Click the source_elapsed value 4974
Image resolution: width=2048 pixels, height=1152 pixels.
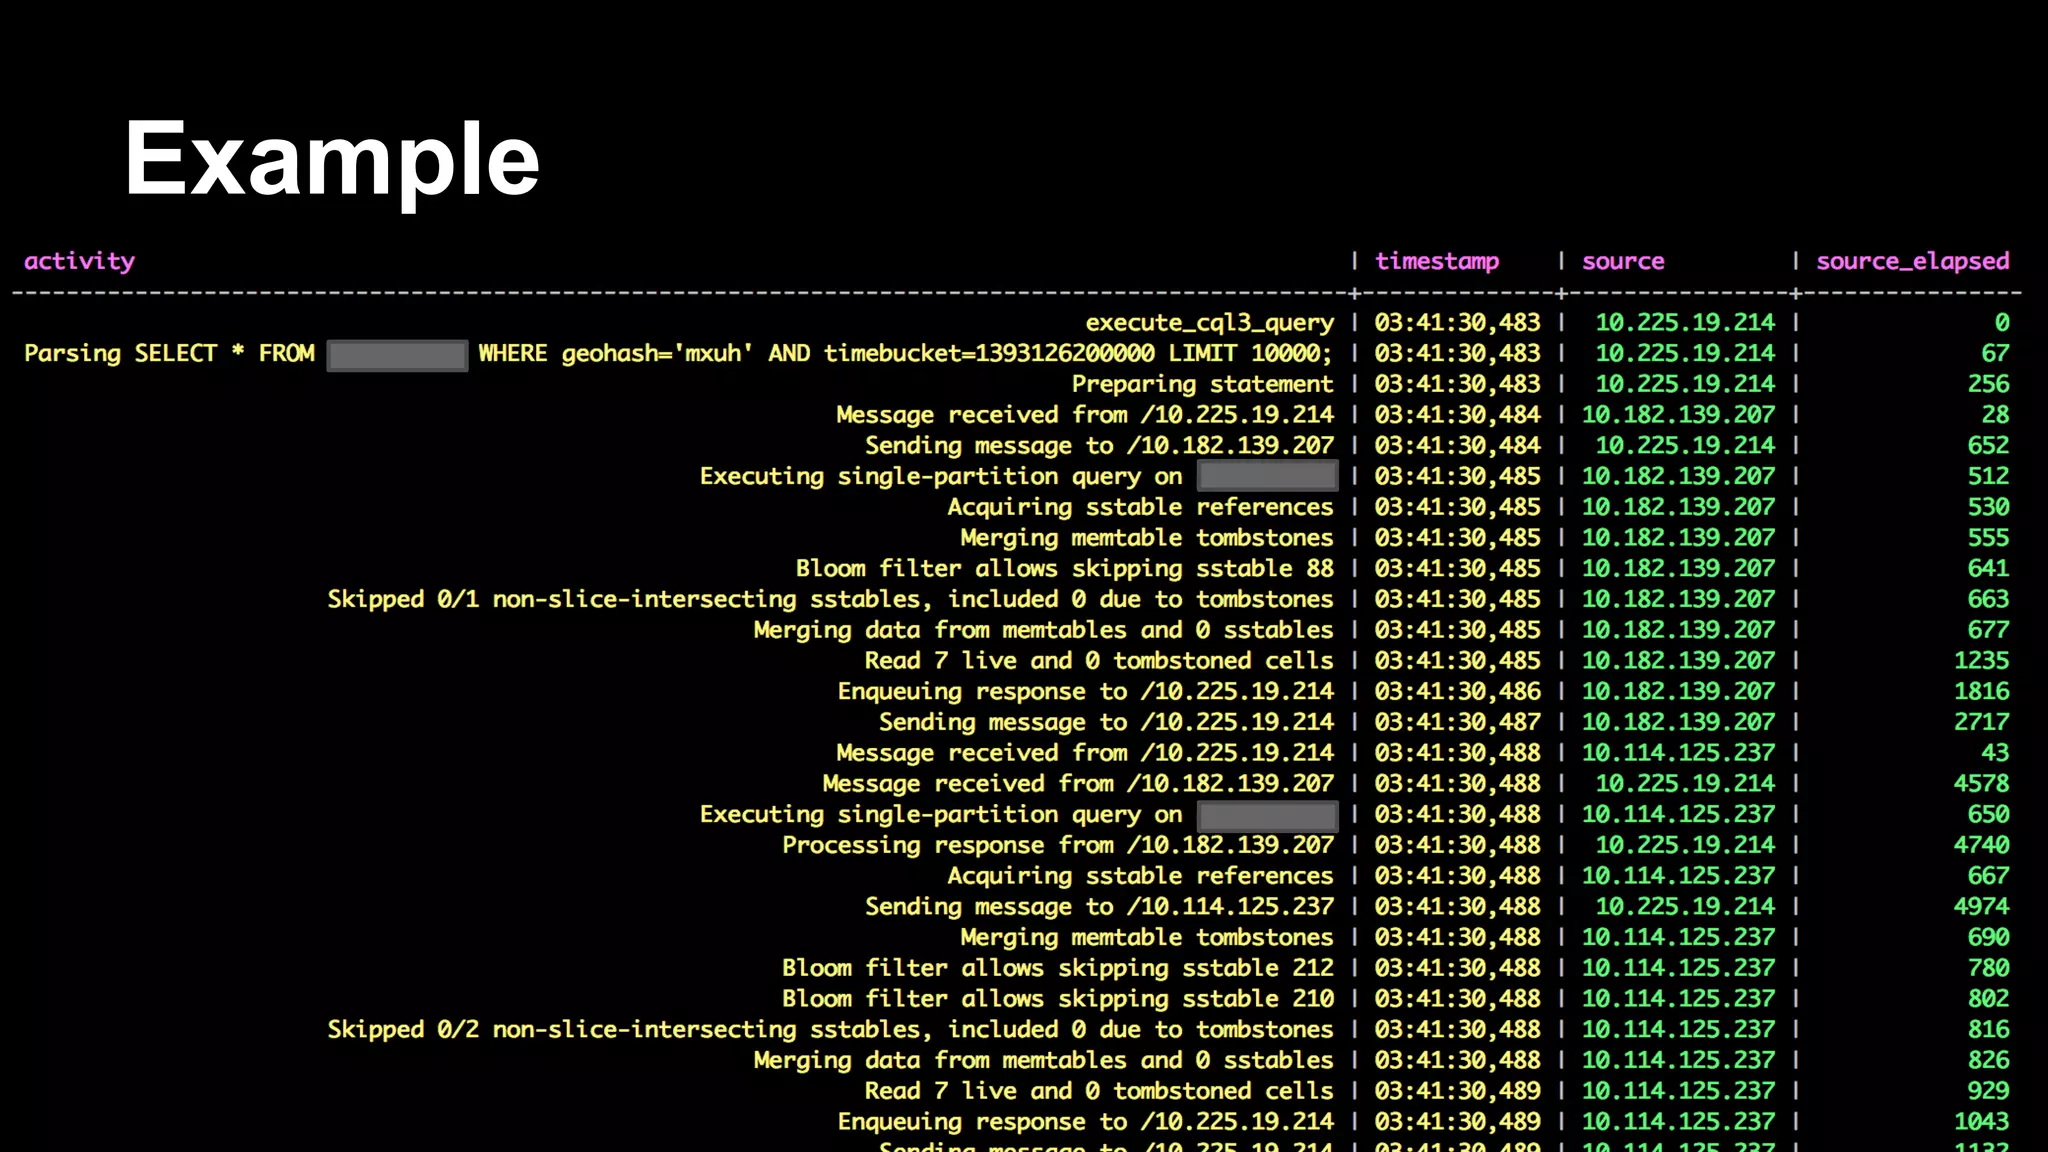coord(1980,906)
